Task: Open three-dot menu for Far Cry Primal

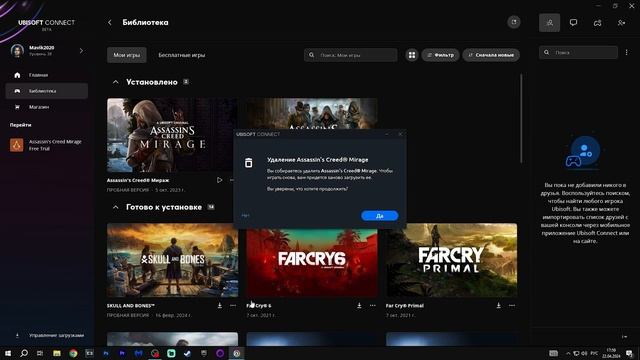Action: pyautogui.click(x=512, y=305)
